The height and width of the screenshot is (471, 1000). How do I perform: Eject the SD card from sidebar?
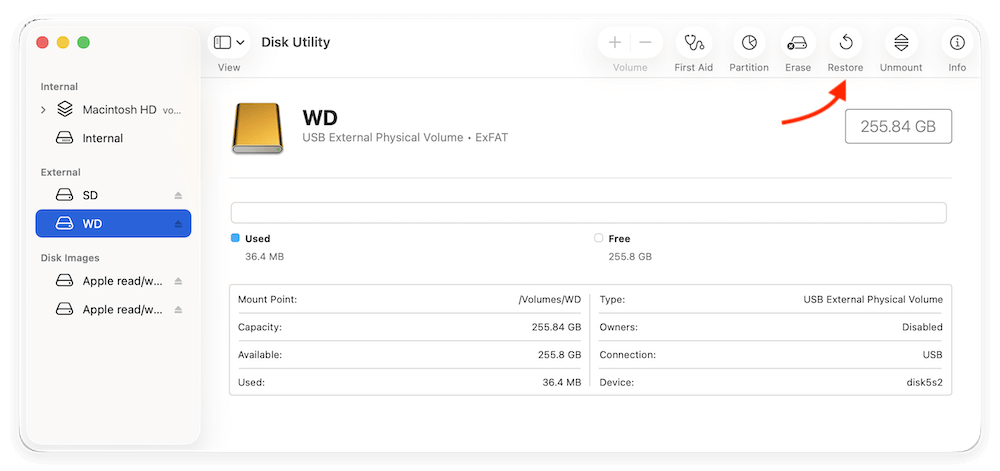click(179, 195)
